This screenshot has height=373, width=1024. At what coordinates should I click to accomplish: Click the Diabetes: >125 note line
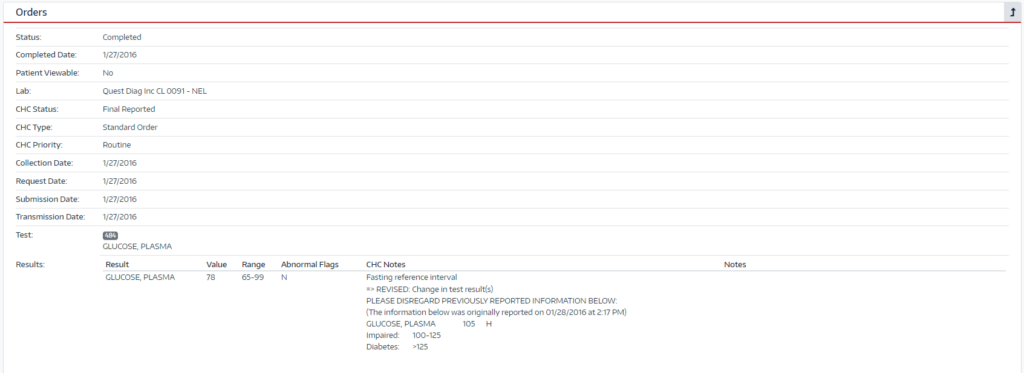coord(397,347)
